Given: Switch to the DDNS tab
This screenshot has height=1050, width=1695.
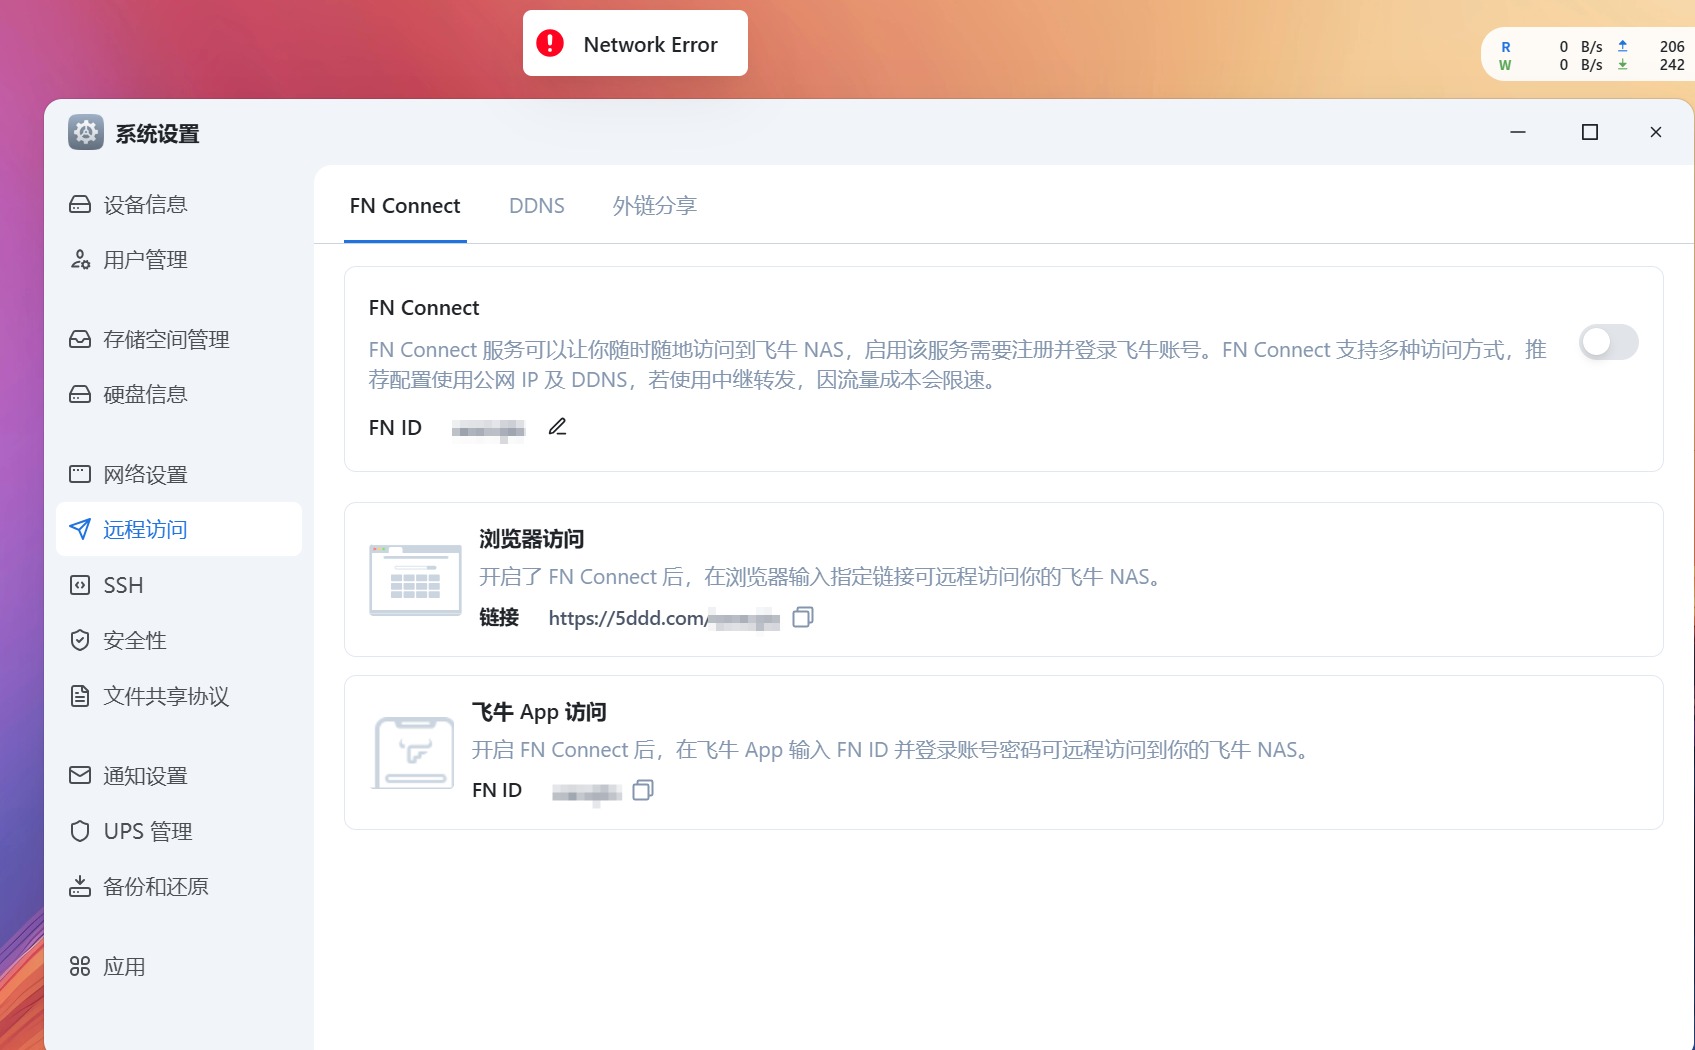Looking at the screenshot, I should [x=537, y=206].
